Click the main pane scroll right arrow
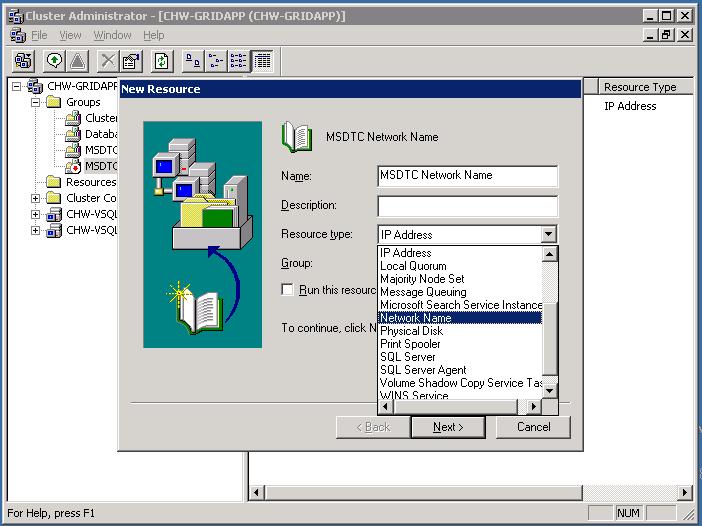702x526 pixels. [x=685, y=493]
